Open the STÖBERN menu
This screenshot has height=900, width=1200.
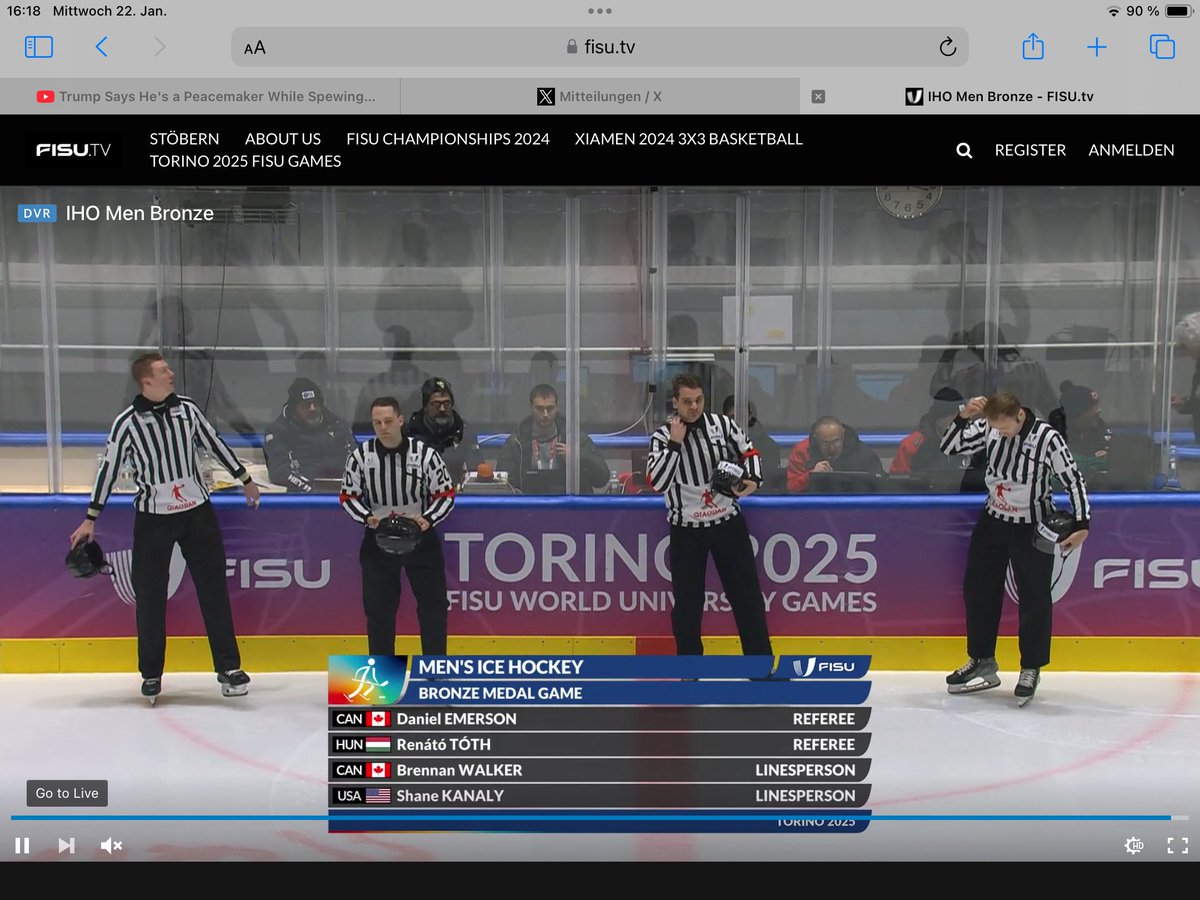[184, 139]
